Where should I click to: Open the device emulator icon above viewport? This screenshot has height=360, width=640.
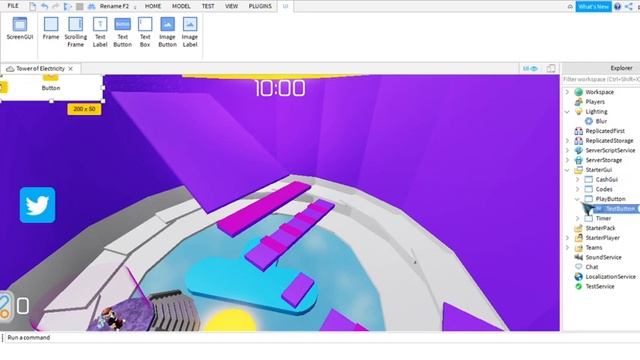(x=551, y=68)
